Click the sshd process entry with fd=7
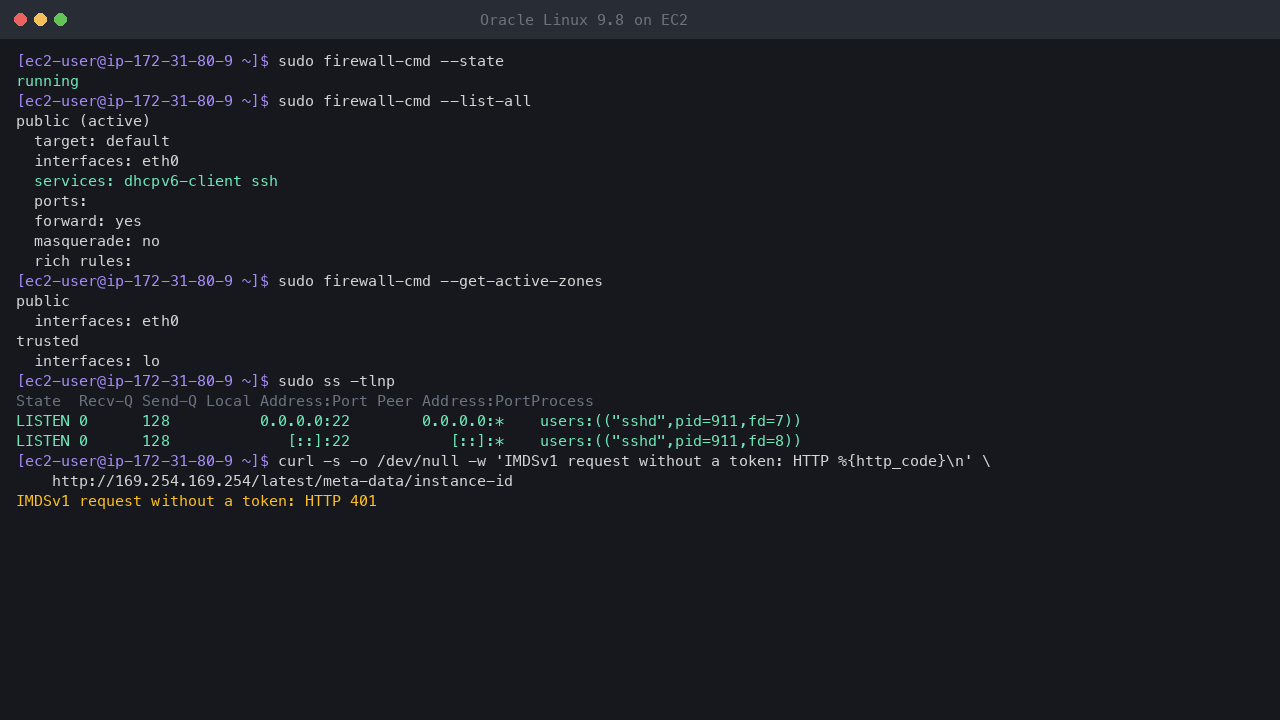This screenshot has height=720, width=1280. click(x=671, y=421)
